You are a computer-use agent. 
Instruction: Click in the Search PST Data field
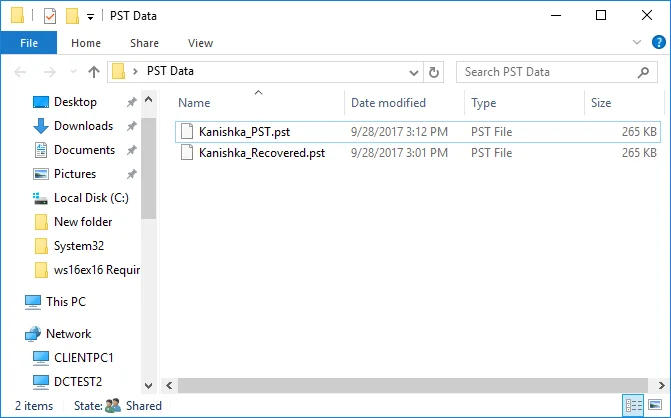[x=548, y=72]
